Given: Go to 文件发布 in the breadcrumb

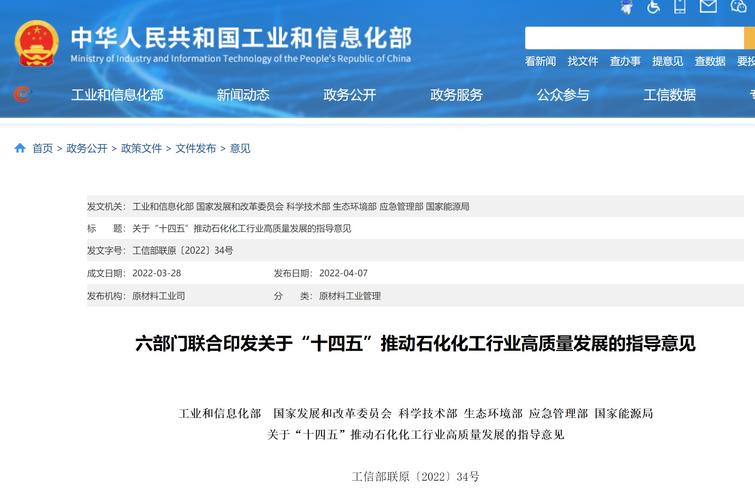Looking at the screenshot, I should pos(195,148).
